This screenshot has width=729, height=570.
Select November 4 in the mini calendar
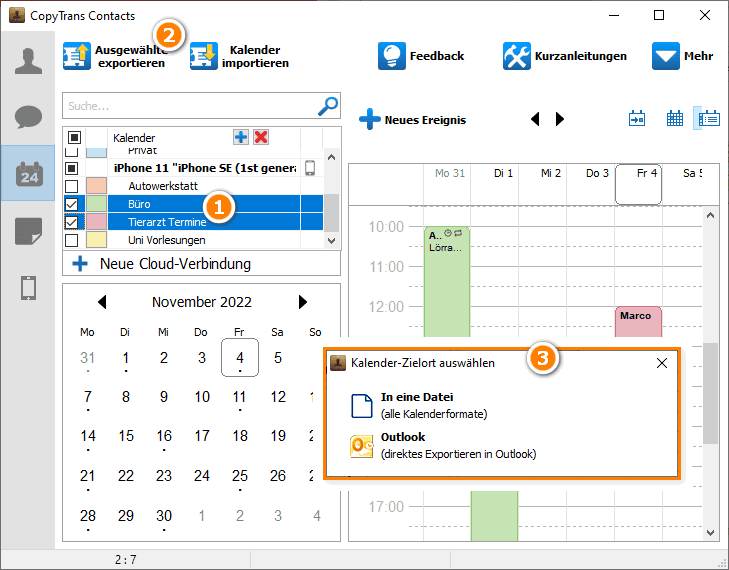[x=240, y=358]
